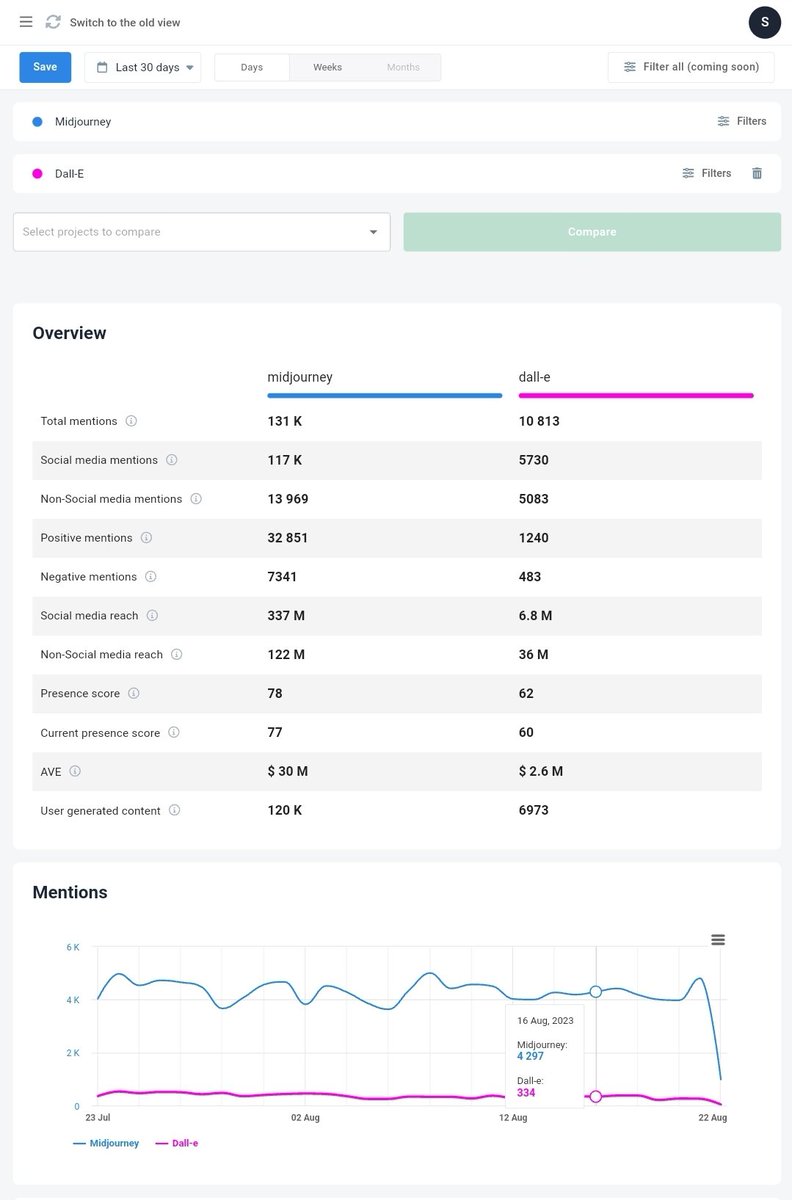Click the blue bar under midjourney column header
792x1200 pixels.
pos(385,395)
